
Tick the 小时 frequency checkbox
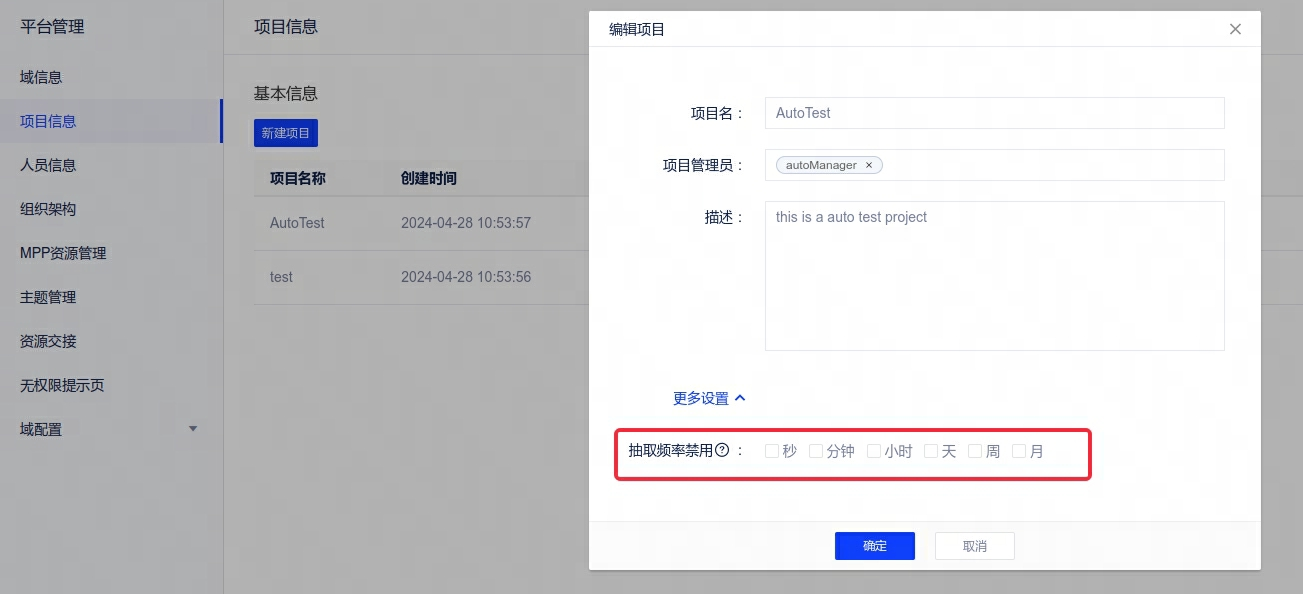pyautogui.click(x=874, y=451)
